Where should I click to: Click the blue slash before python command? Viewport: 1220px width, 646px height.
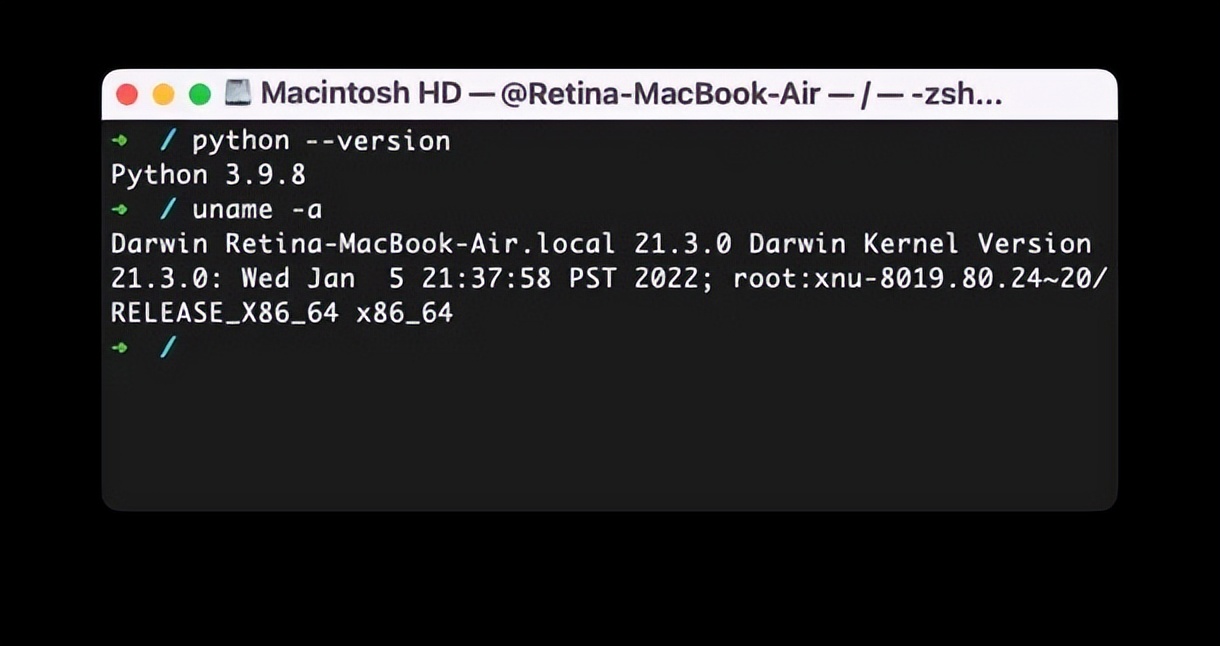[169, 141]
